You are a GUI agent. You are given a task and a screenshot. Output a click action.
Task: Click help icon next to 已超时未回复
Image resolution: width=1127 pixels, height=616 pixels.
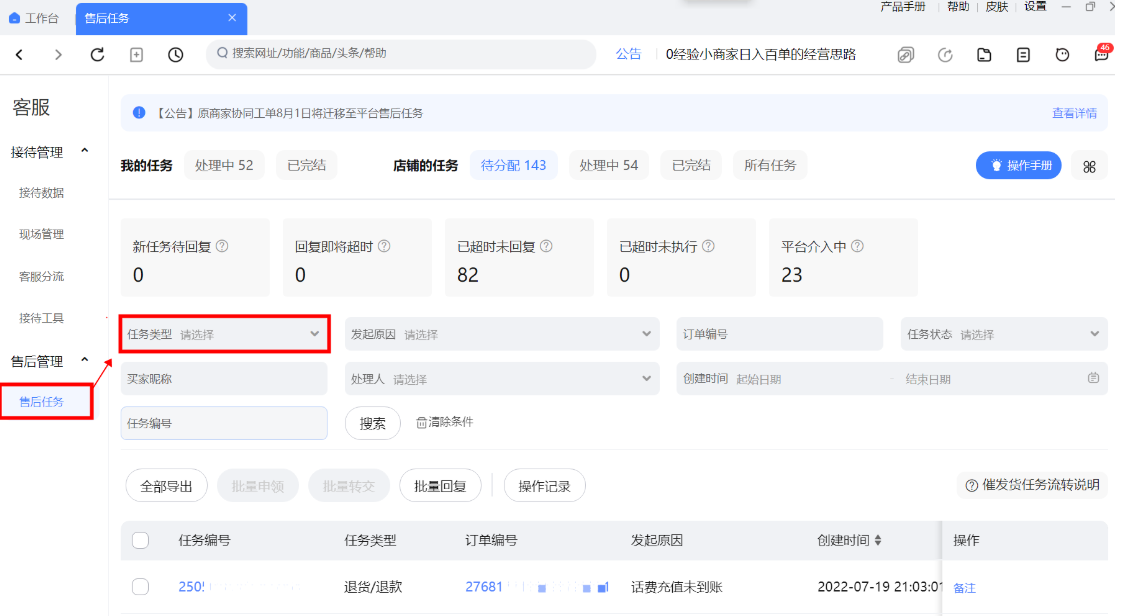coord(546,246)
